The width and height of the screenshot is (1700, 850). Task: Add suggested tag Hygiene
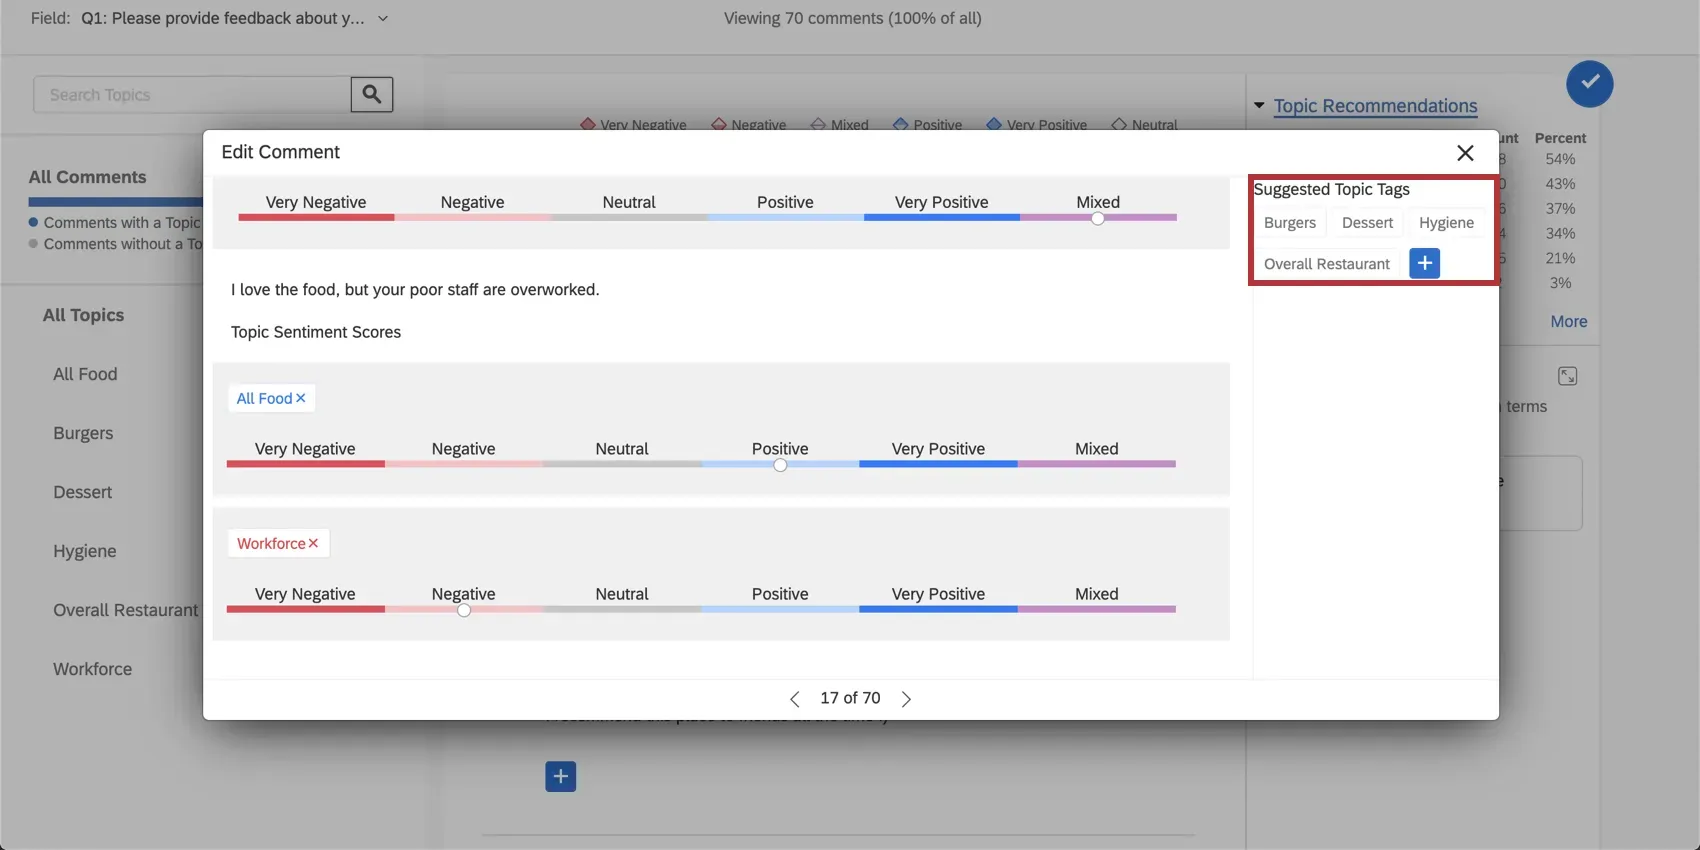(x=1446, y=223)
